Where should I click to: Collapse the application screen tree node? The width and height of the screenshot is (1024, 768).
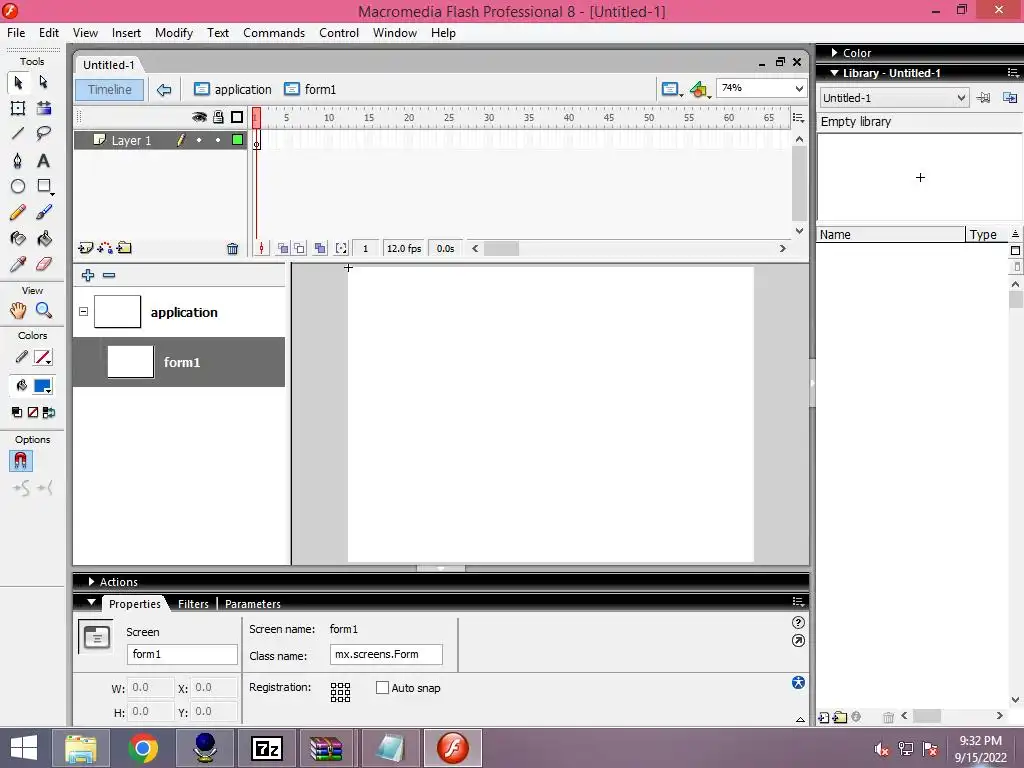coord(84,312)
